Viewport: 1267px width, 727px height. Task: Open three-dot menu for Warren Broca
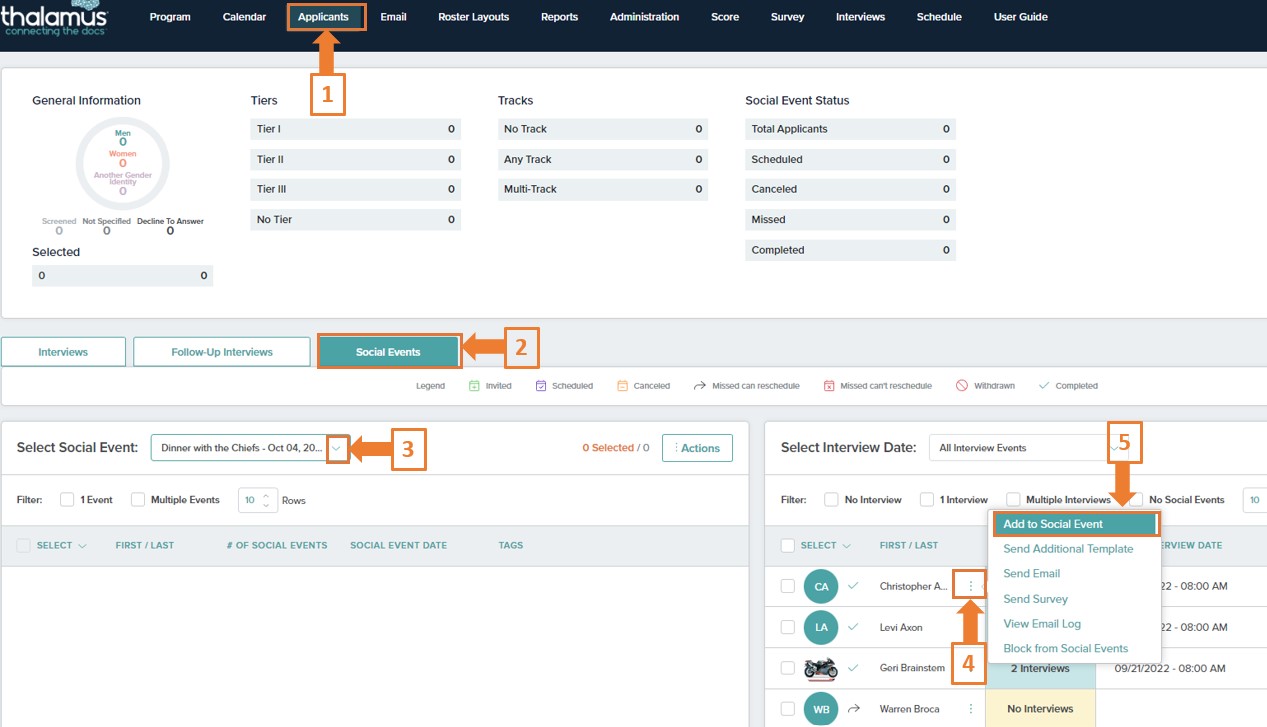click(x=970, y=709)
